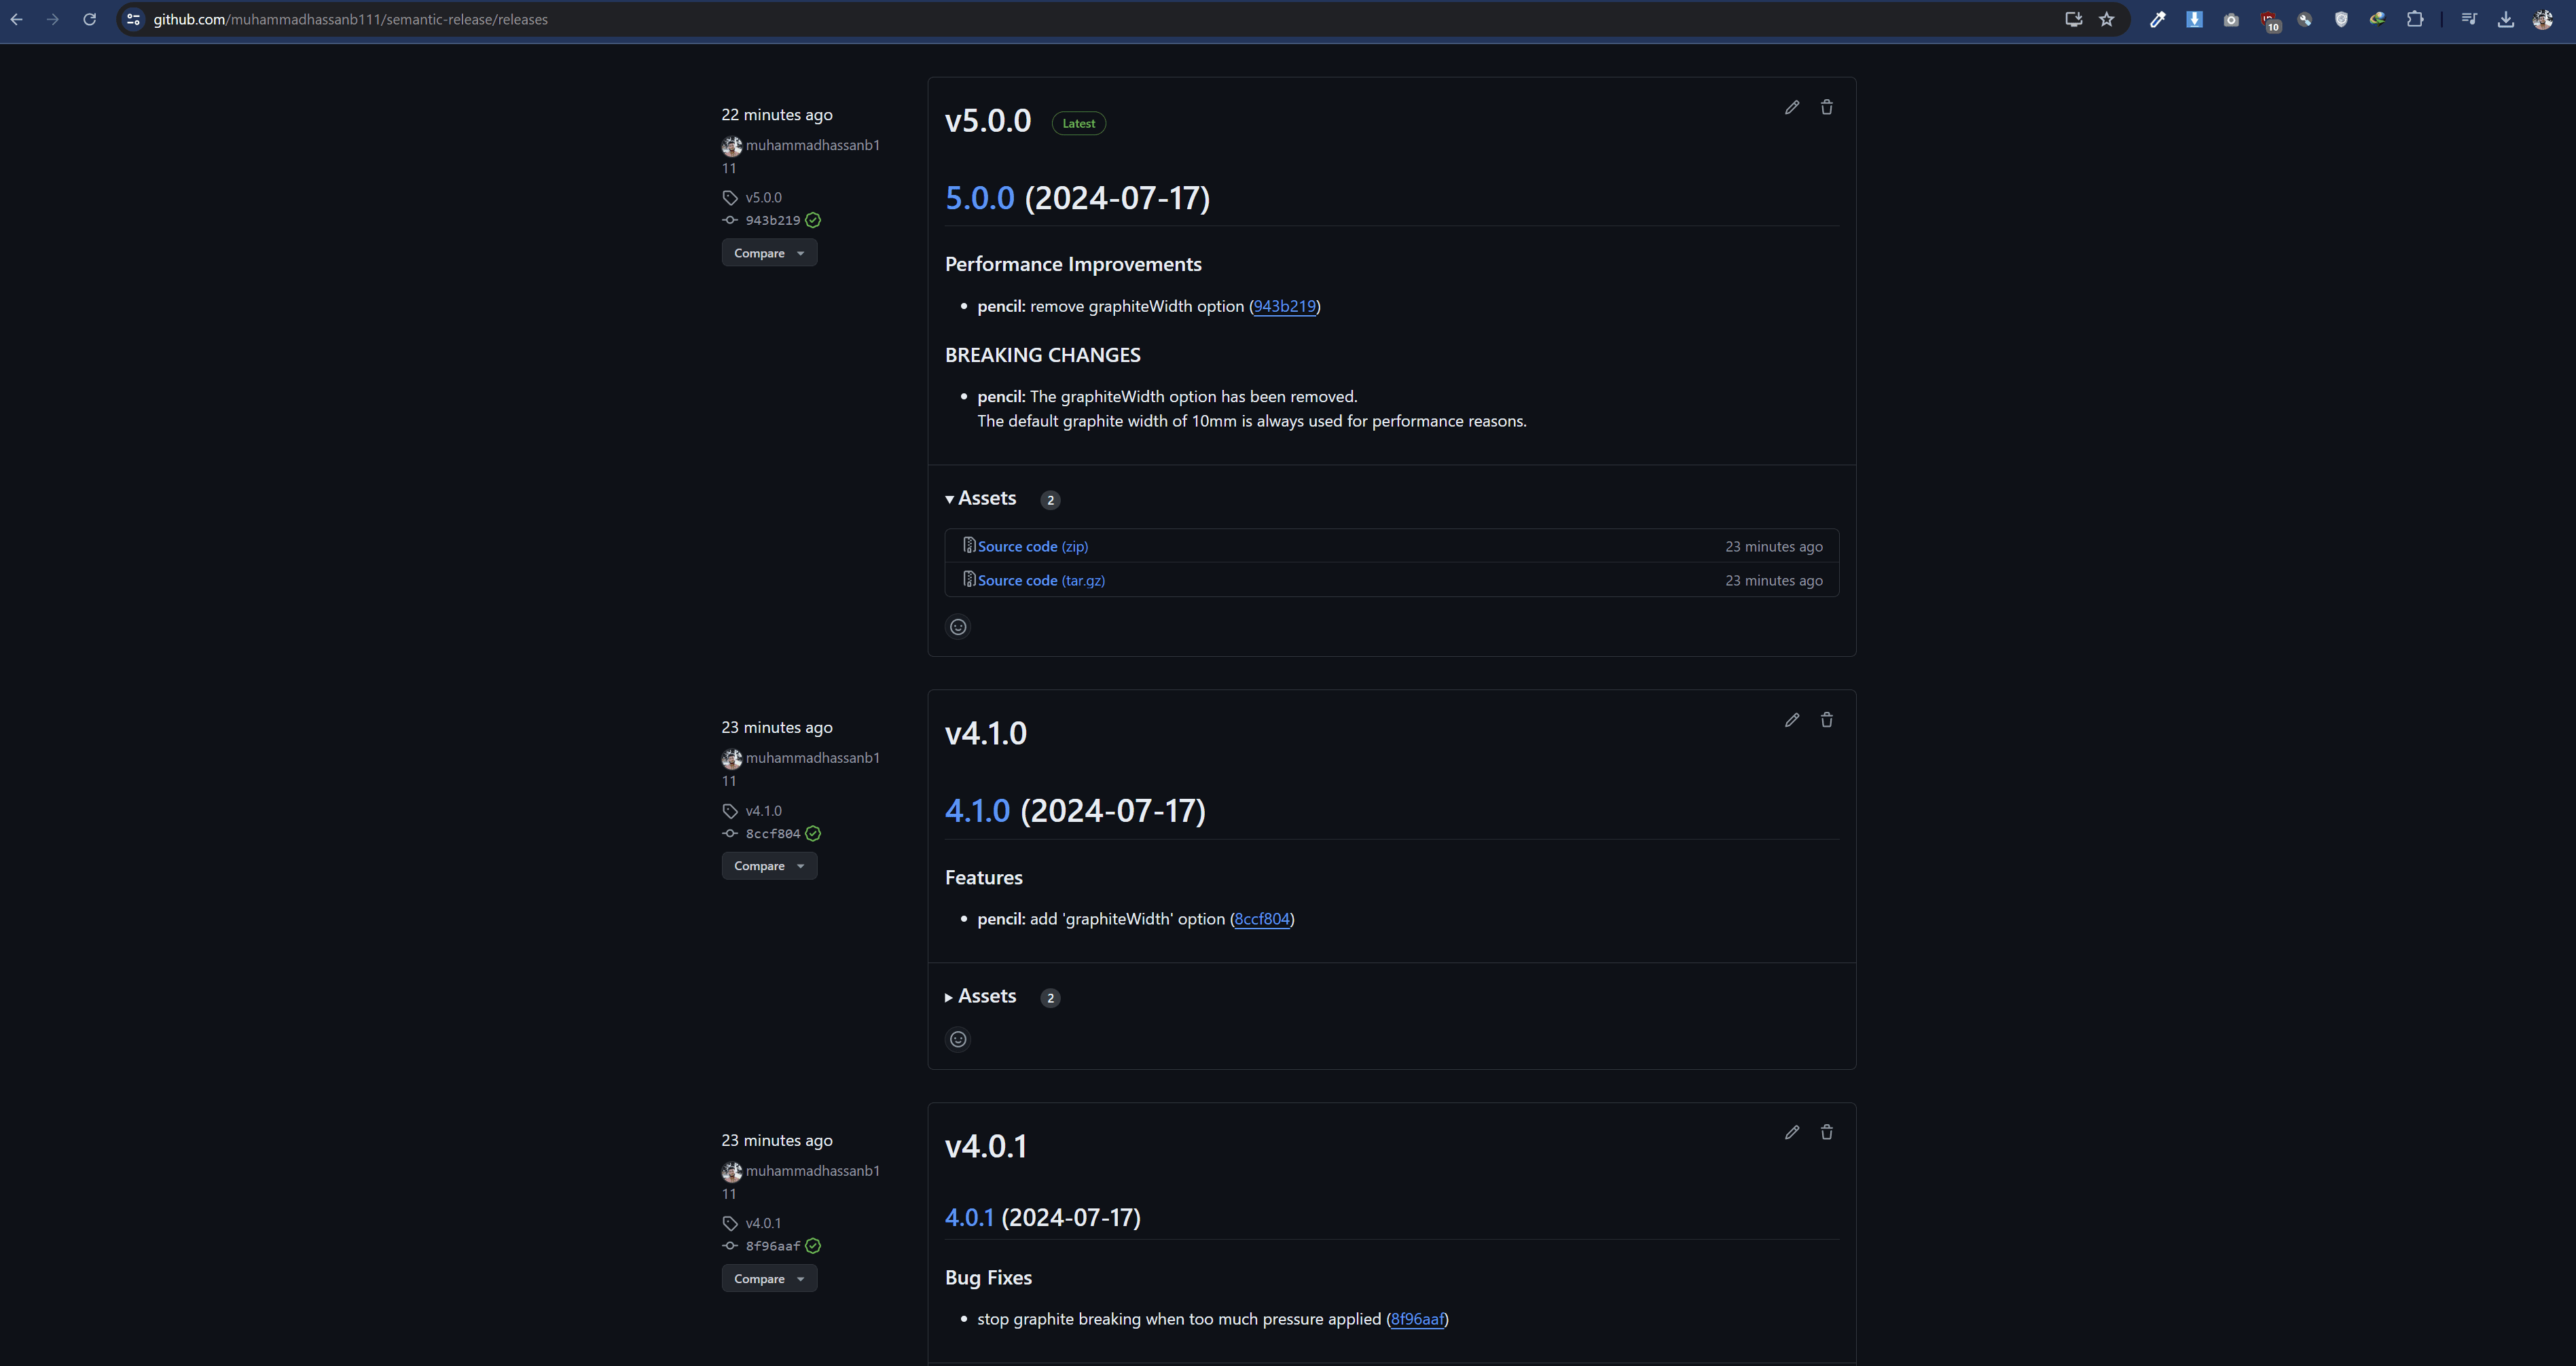Download the Source code (zip) asset
Screen dimensions: 2576x1366
(x=1031, y=546)
